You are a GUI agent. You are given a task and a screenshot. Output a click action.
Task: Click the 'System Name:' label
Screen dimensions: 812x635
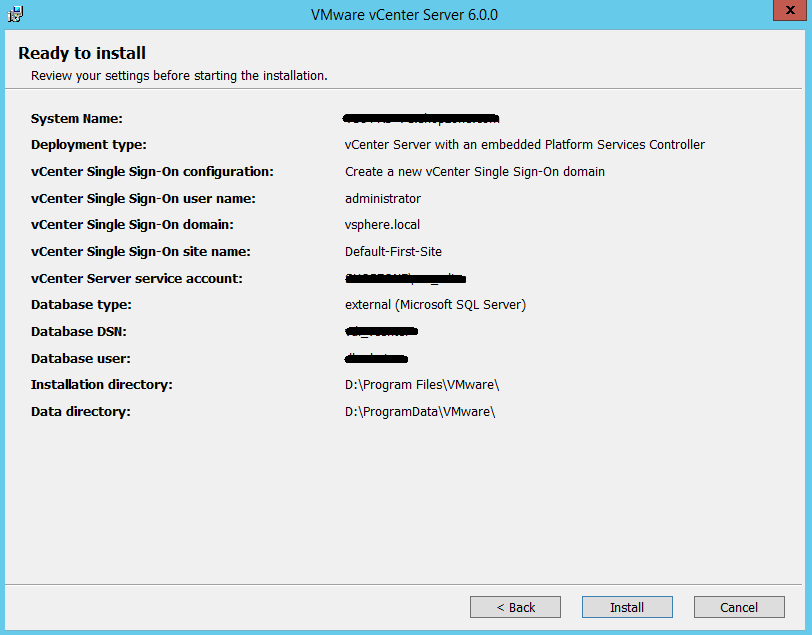click(77, 119)
